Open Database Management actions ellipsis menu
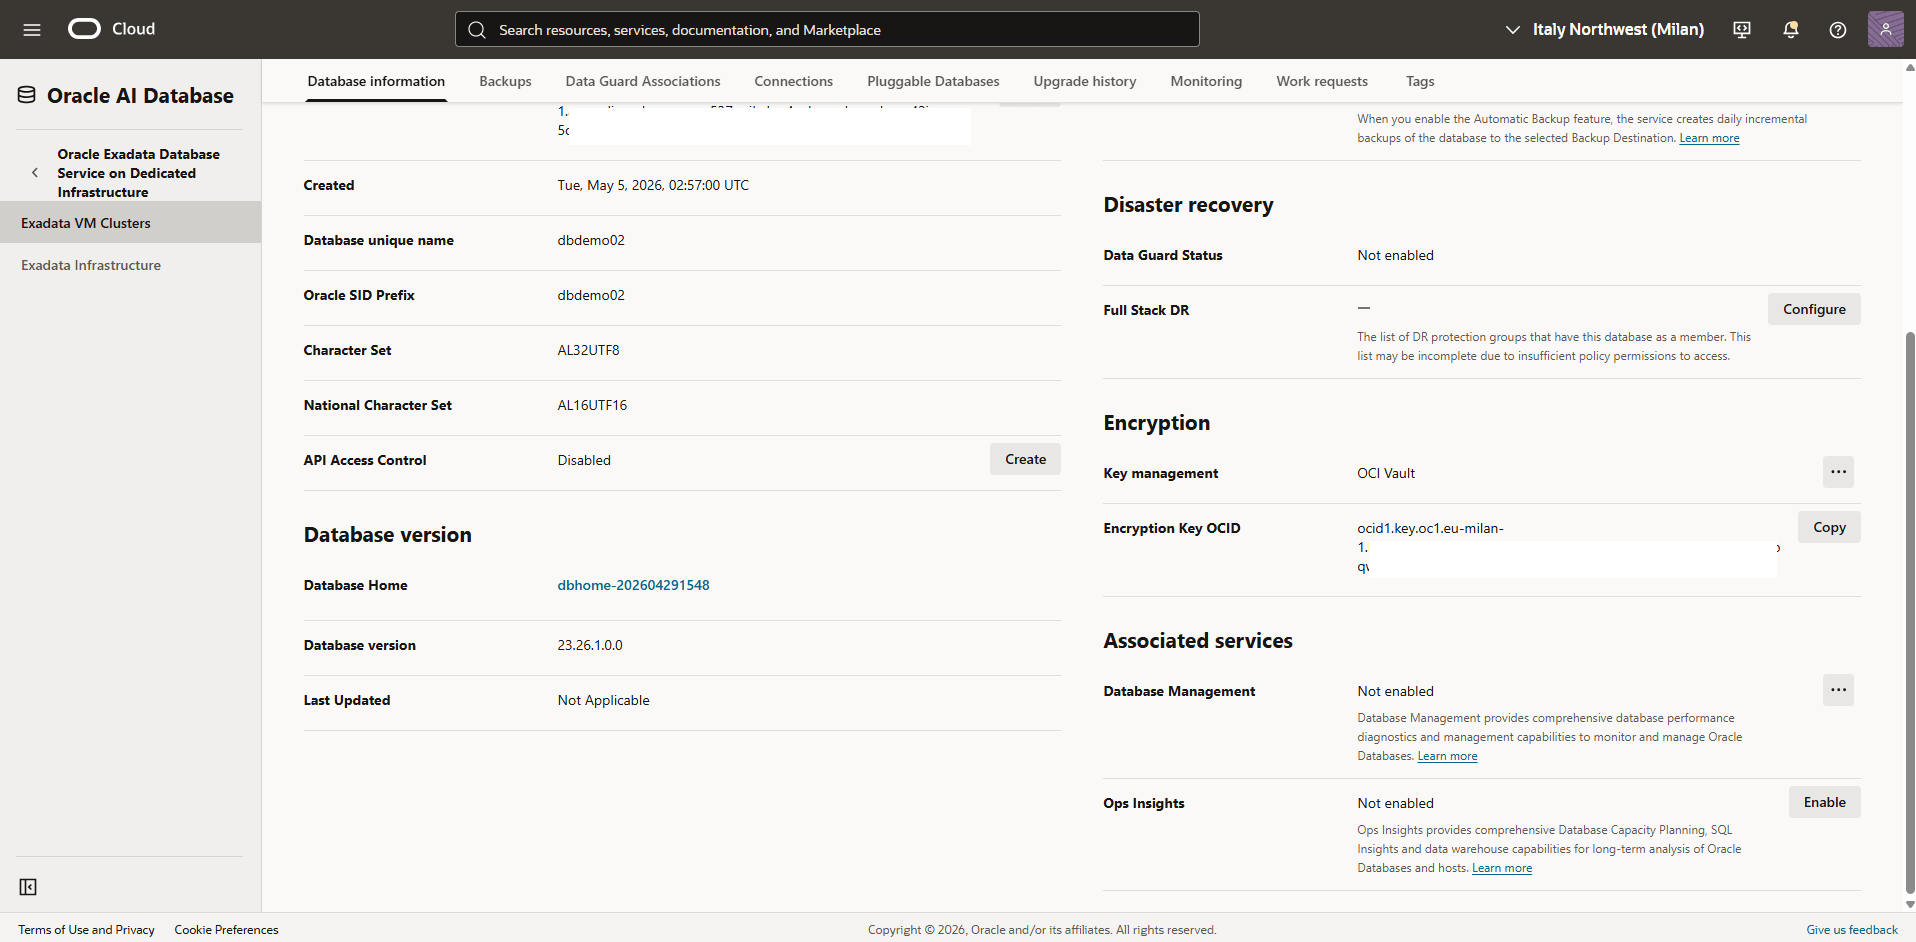 click(x=1838, y=690)
